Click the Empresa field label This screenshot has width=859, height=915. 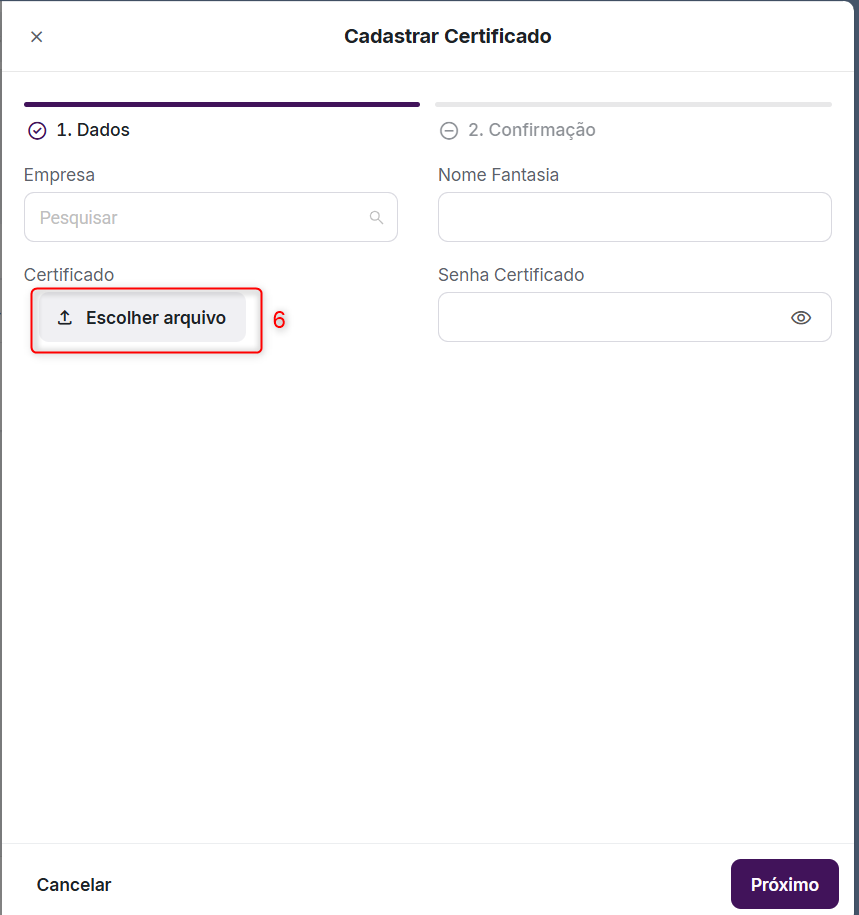(60, 175)
